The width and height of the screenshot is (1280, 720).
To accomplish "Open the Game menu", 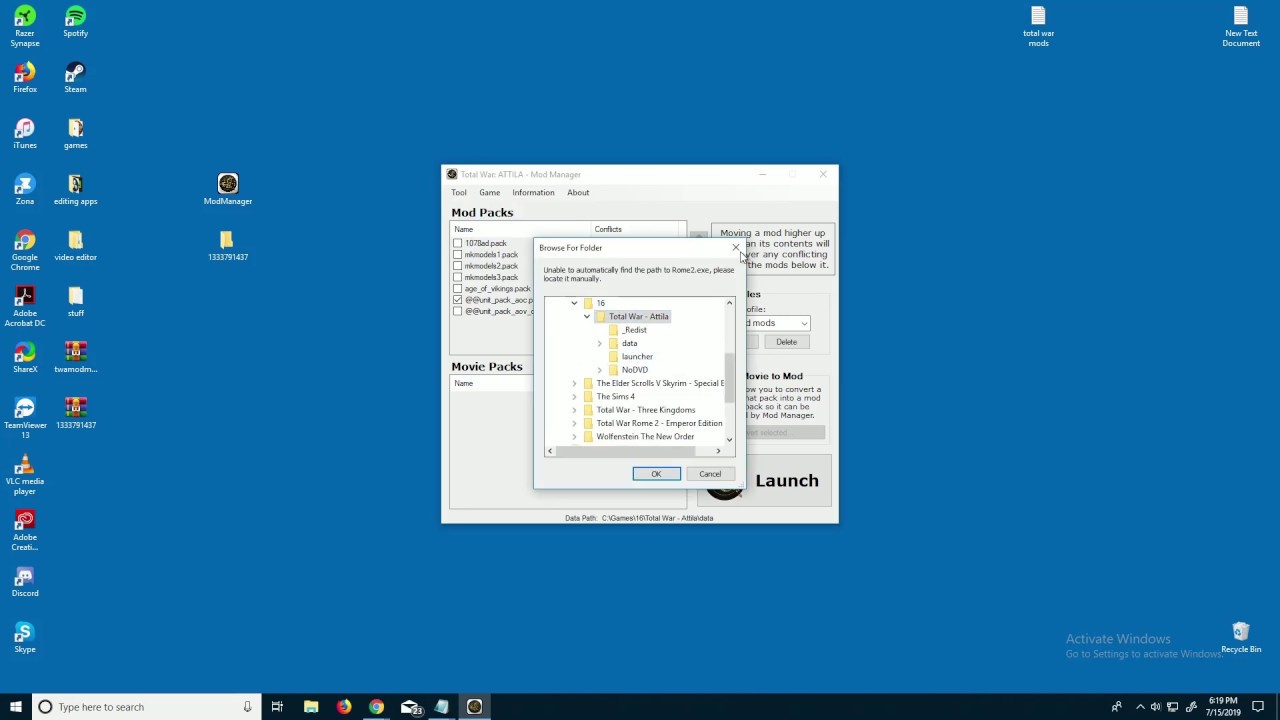I will (489, 192).
